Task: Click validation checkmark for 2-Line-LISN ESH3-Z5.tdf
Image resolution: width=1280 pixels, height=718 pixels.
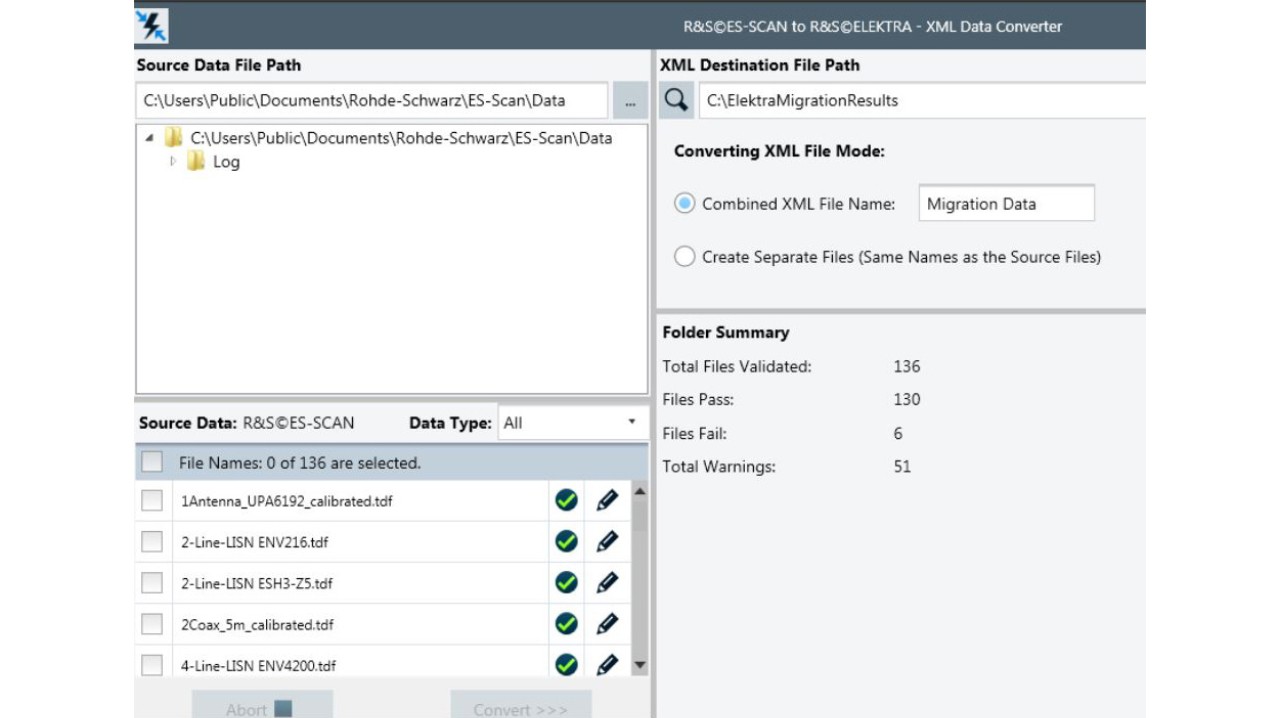Action: (566, 582)
